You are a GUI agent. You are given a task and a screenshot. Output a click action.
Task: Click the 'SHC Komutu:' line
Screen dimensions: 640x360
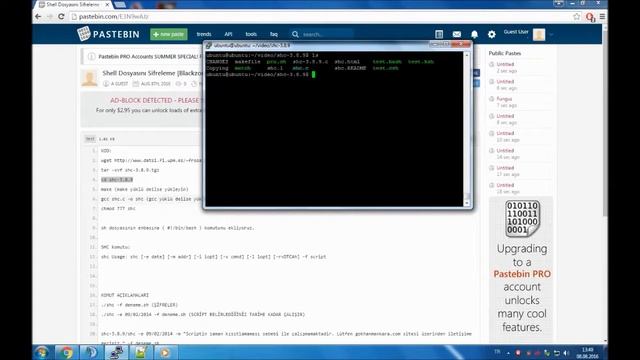click(x=115, y=247)
